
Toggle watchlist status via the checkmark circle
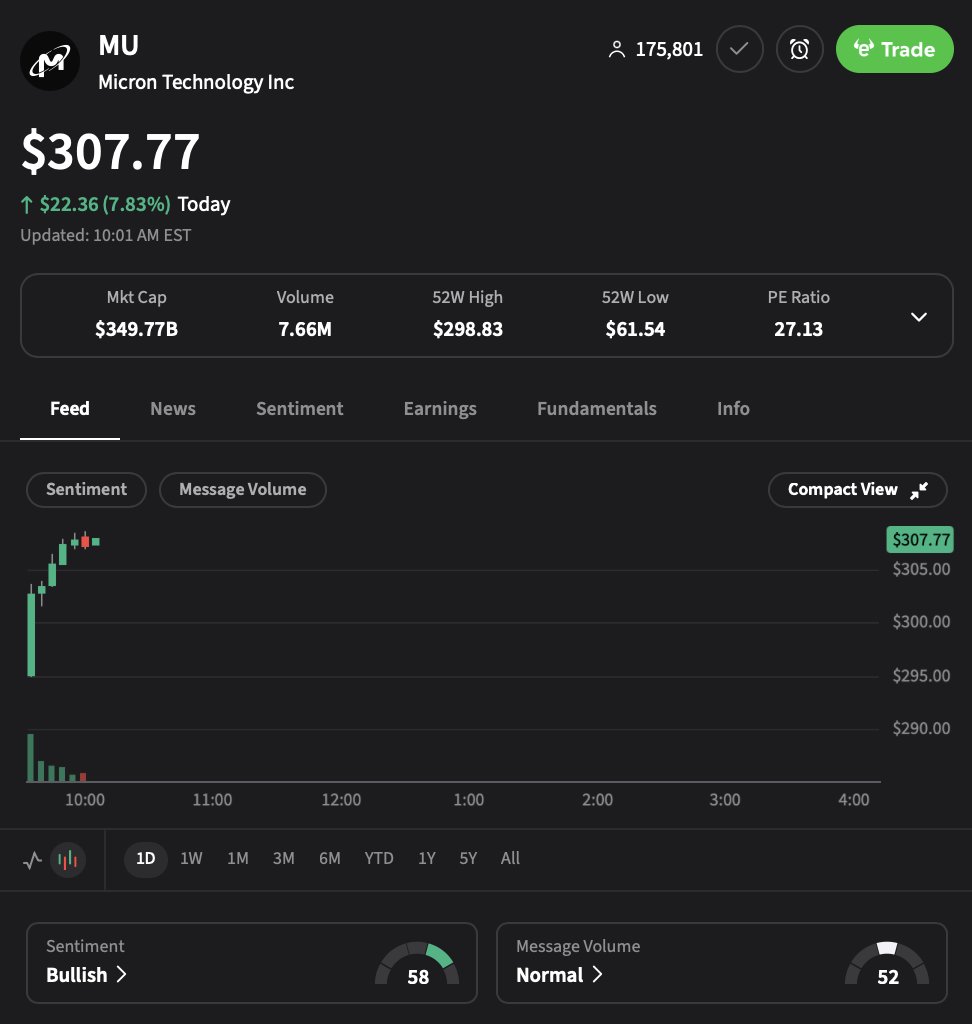tap(740, 48)
